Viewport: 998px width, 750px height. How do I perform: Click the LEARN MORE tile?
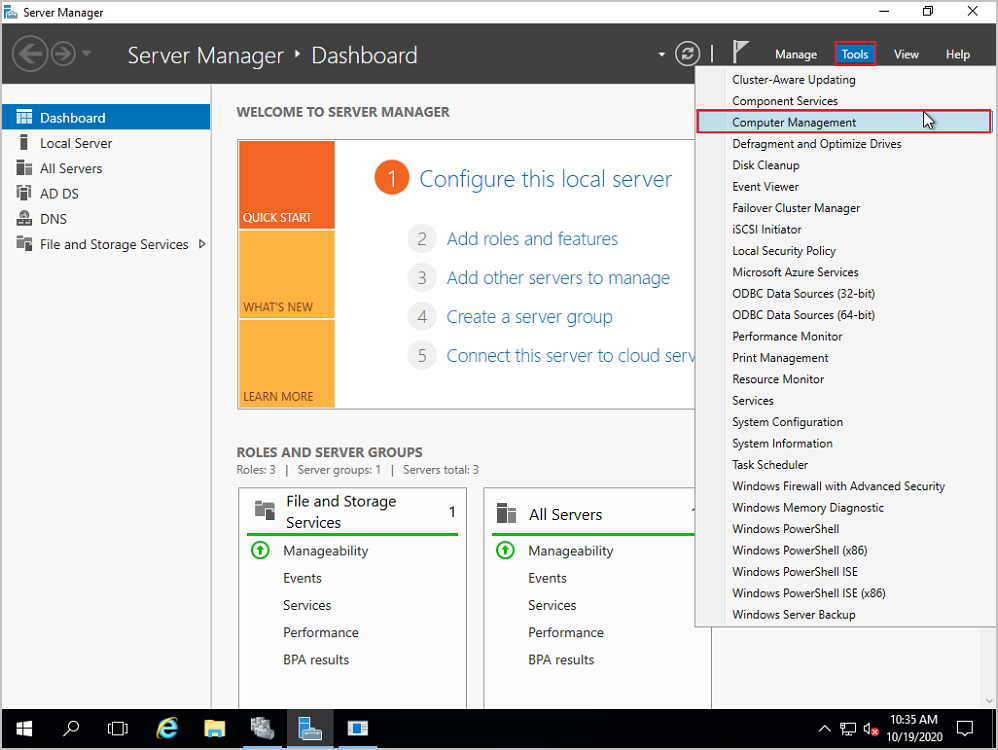coord(286,364)
